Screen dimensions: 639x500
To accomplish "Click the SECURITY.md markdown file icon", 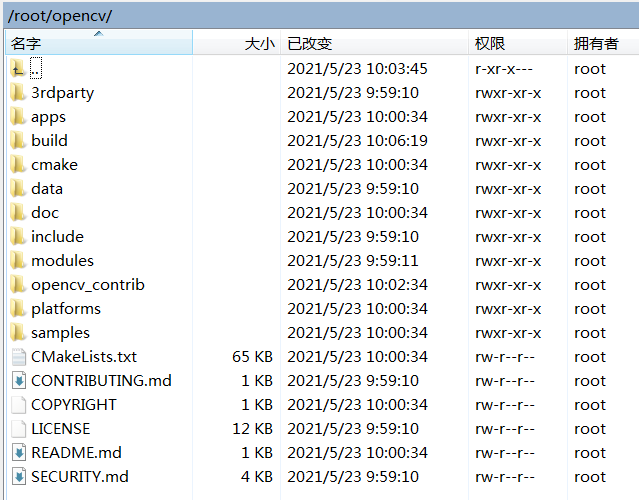I will tap(18, 477).
